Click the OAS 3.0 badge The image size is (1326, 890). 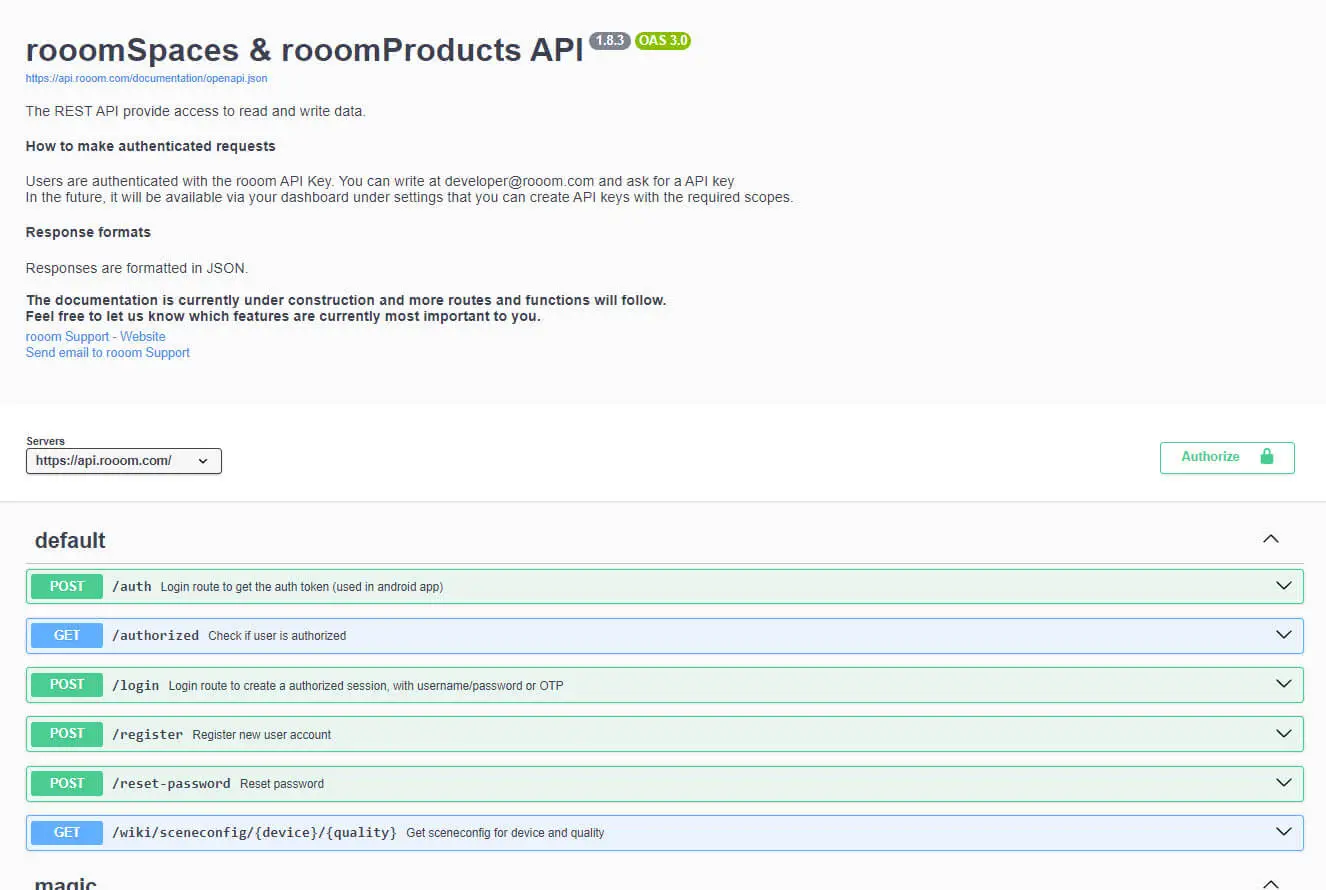pos(663,41)
